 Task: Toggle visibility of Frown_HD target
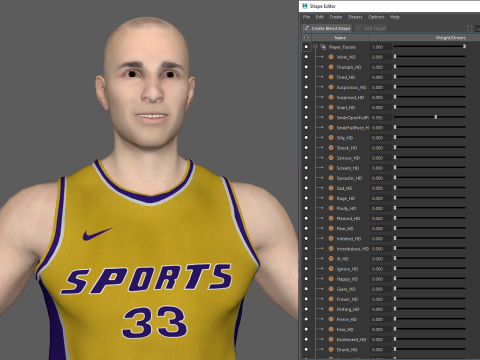click(x=306, y=299)
